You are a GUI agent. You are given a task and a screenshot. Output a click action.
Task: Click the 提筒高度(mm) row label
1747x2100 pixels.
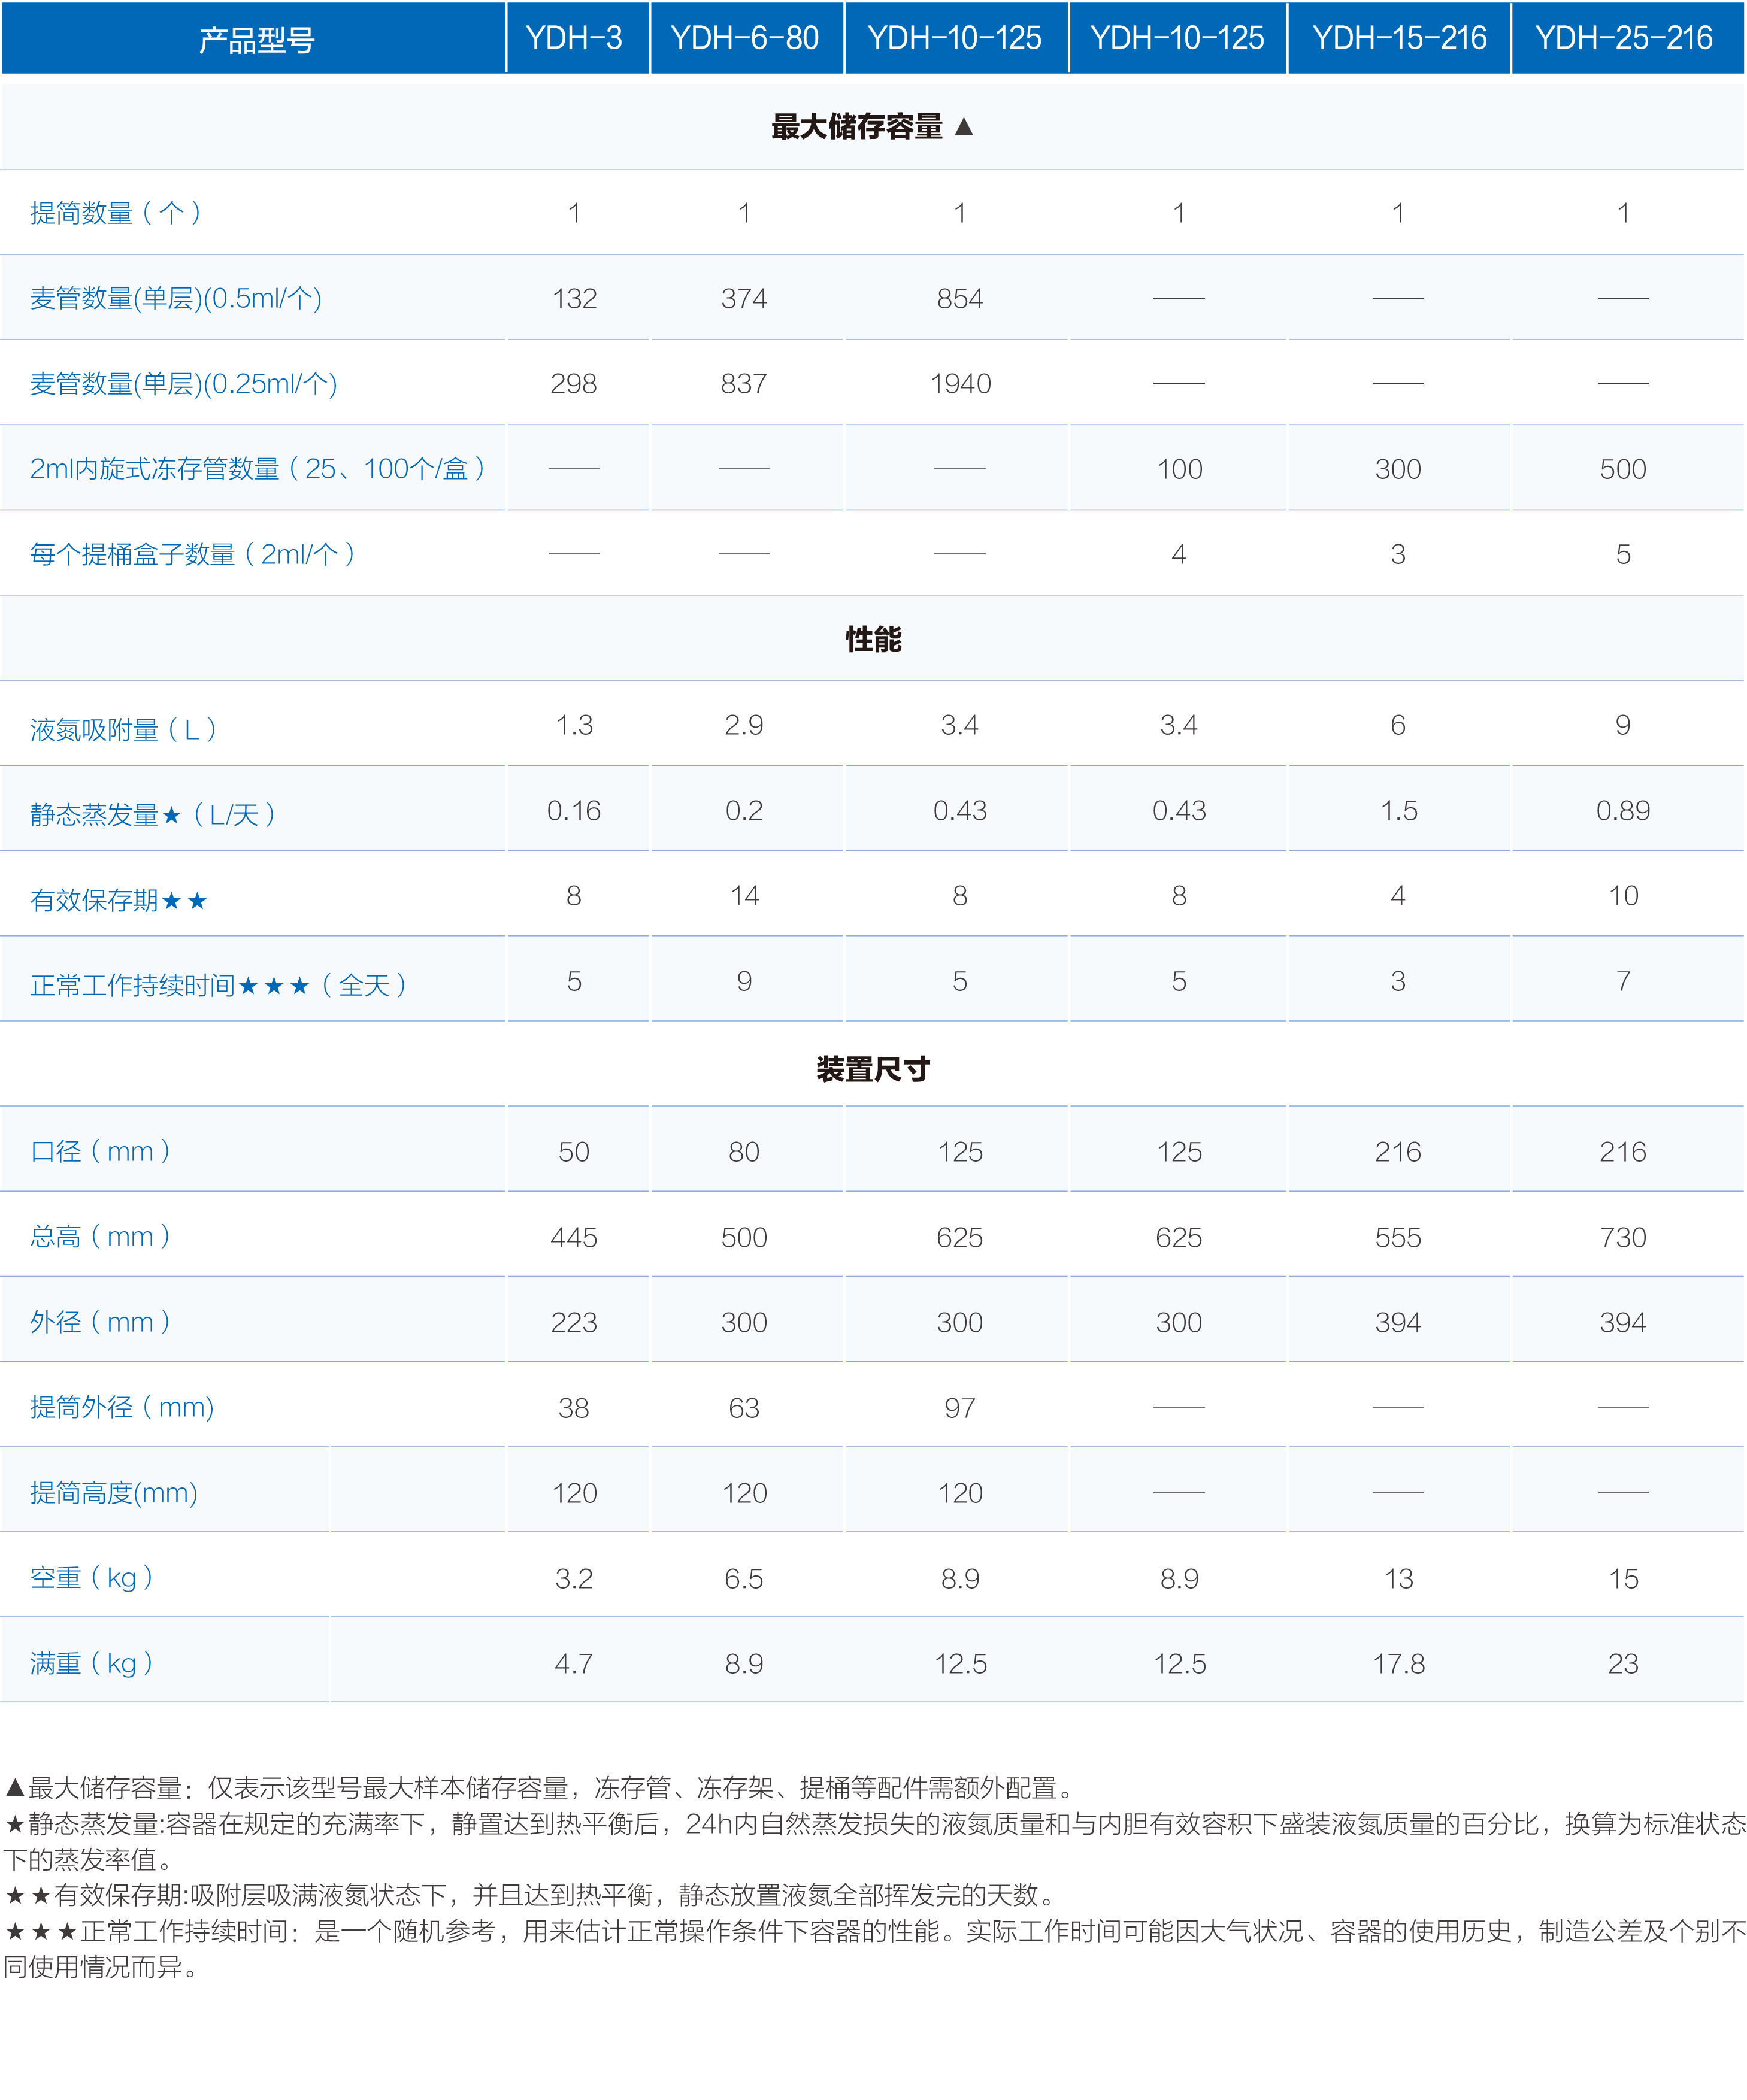coord(114,1492)
